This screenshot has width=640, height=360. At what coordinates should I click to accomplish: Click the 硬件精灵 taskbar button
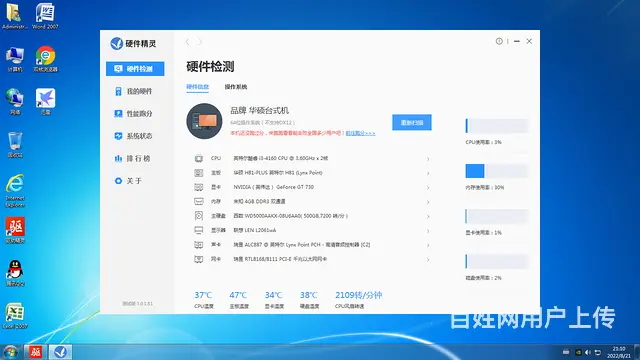(60, 352)
